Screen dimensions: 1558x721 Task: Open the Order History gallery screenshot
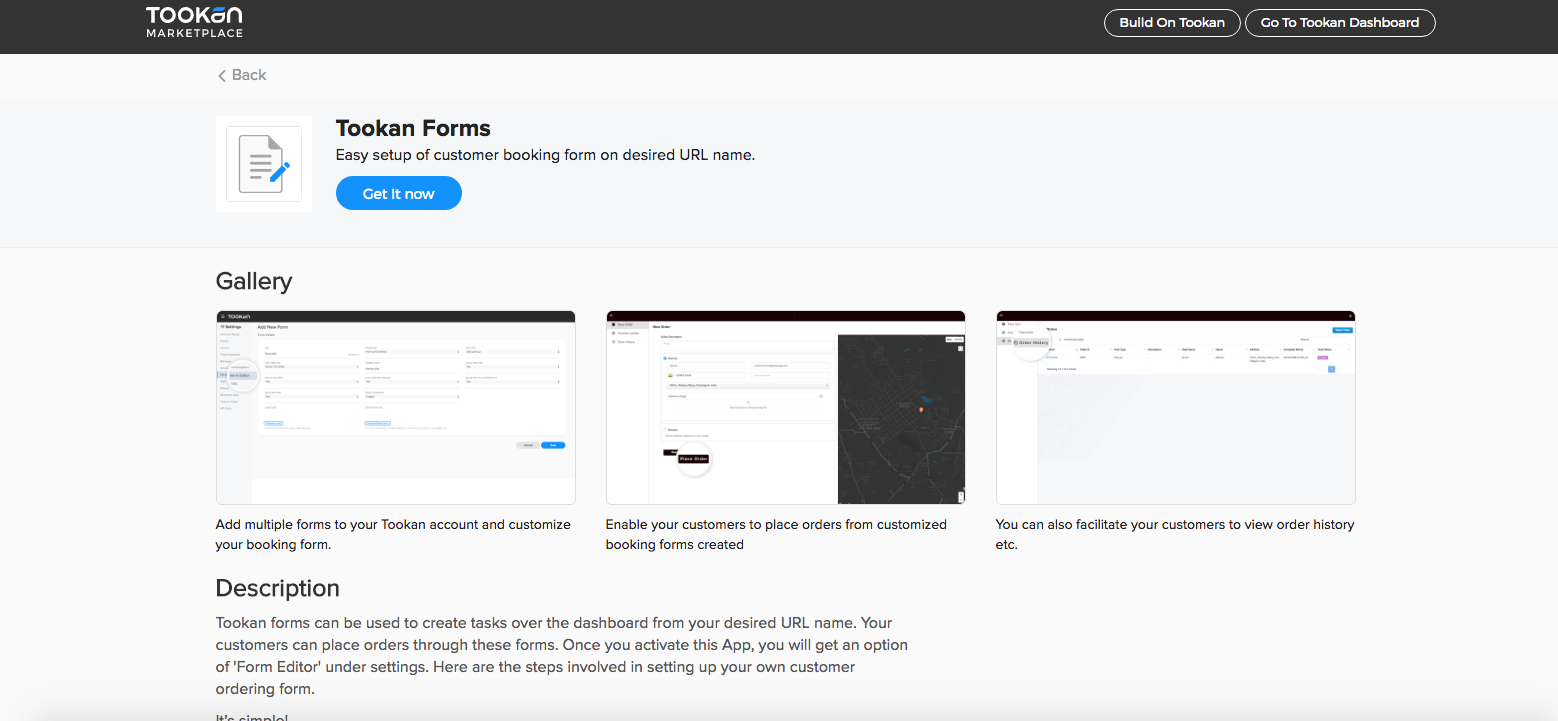pyautogui.click(x=1176, y=407)
